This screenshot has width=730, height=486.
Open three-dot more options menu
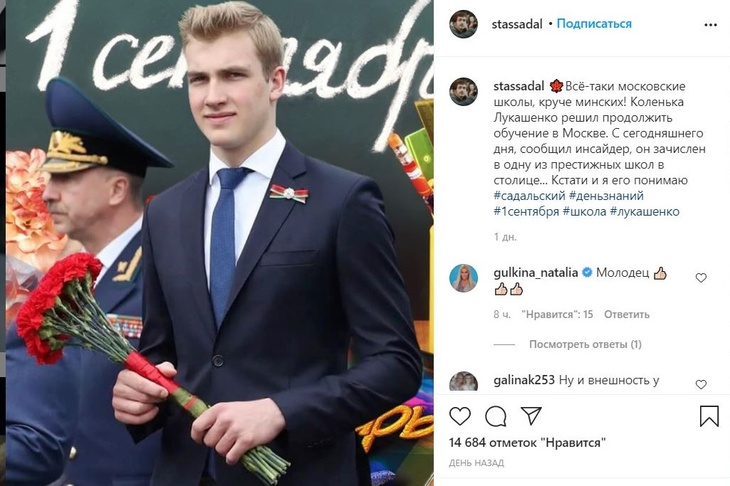(x=710, y=25)
